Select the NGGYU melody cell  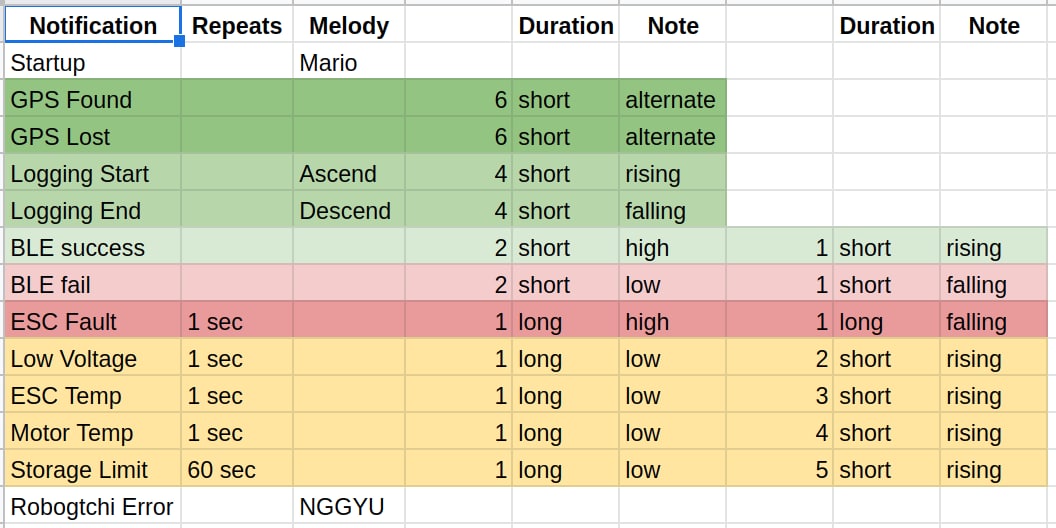[x=349, y=506]
